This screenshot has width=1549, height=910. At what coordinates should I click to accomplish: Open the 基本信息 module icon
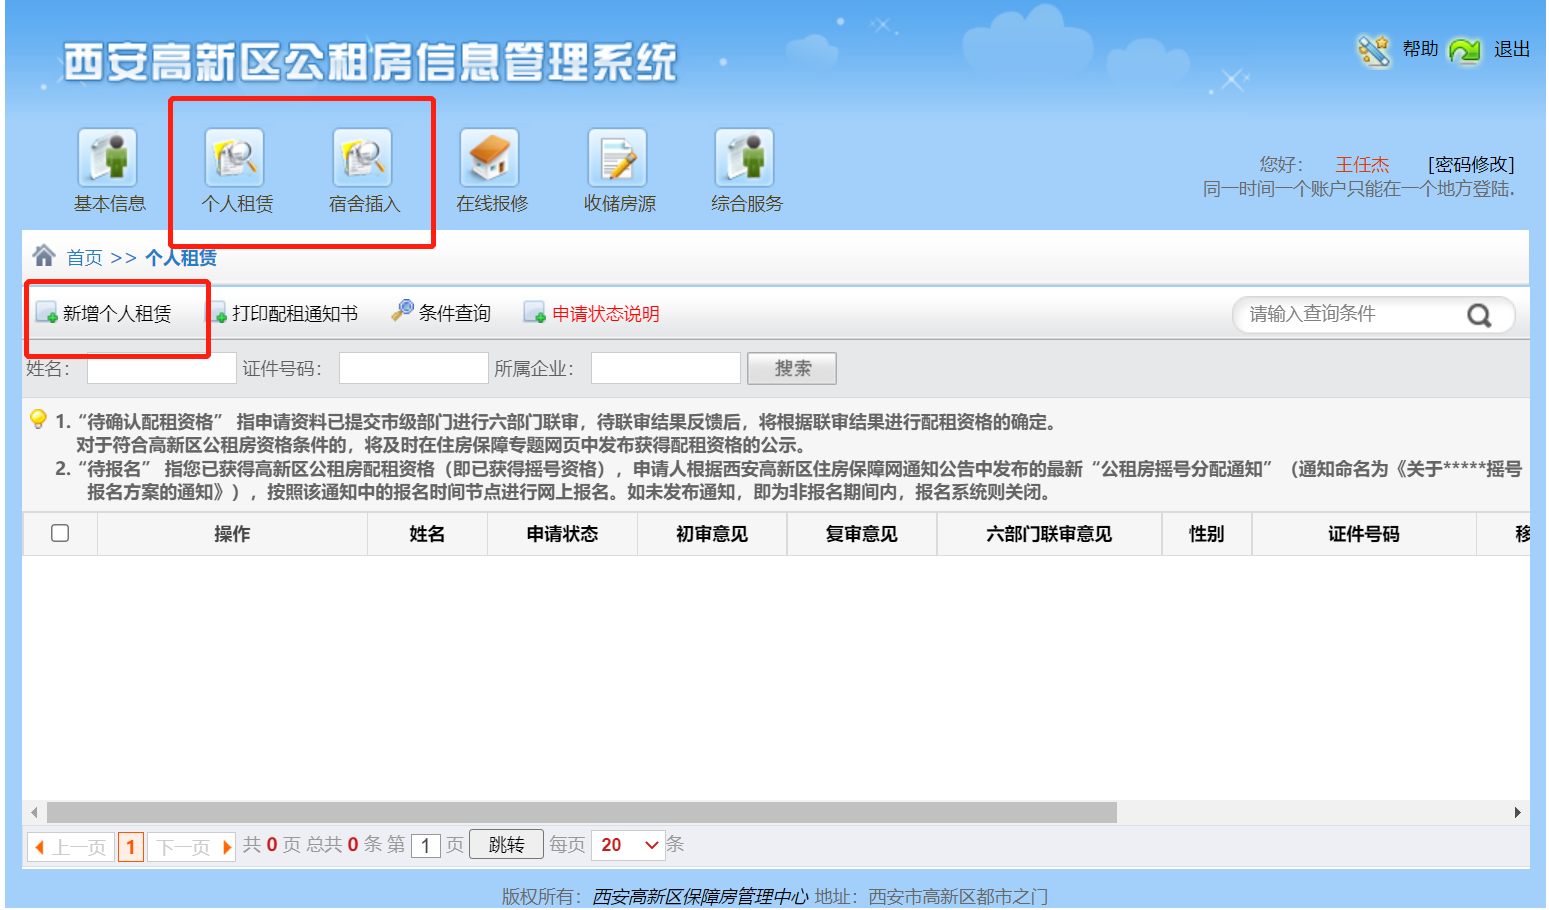108,158
